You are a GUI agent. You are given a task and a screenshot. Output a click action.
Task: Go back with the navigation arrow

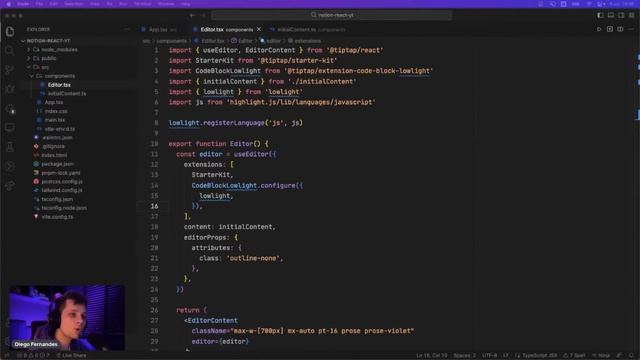tap(193, 15)
